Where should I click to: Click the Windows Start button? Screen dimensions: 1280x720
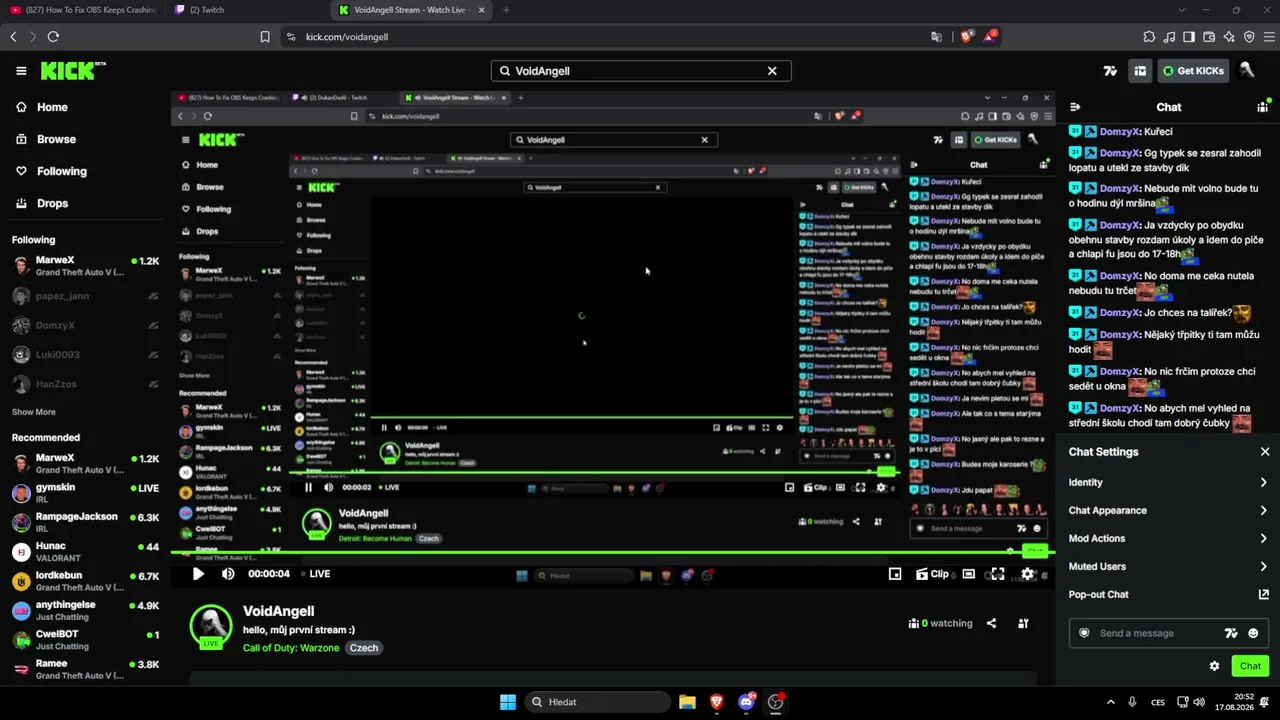(507, 702)
